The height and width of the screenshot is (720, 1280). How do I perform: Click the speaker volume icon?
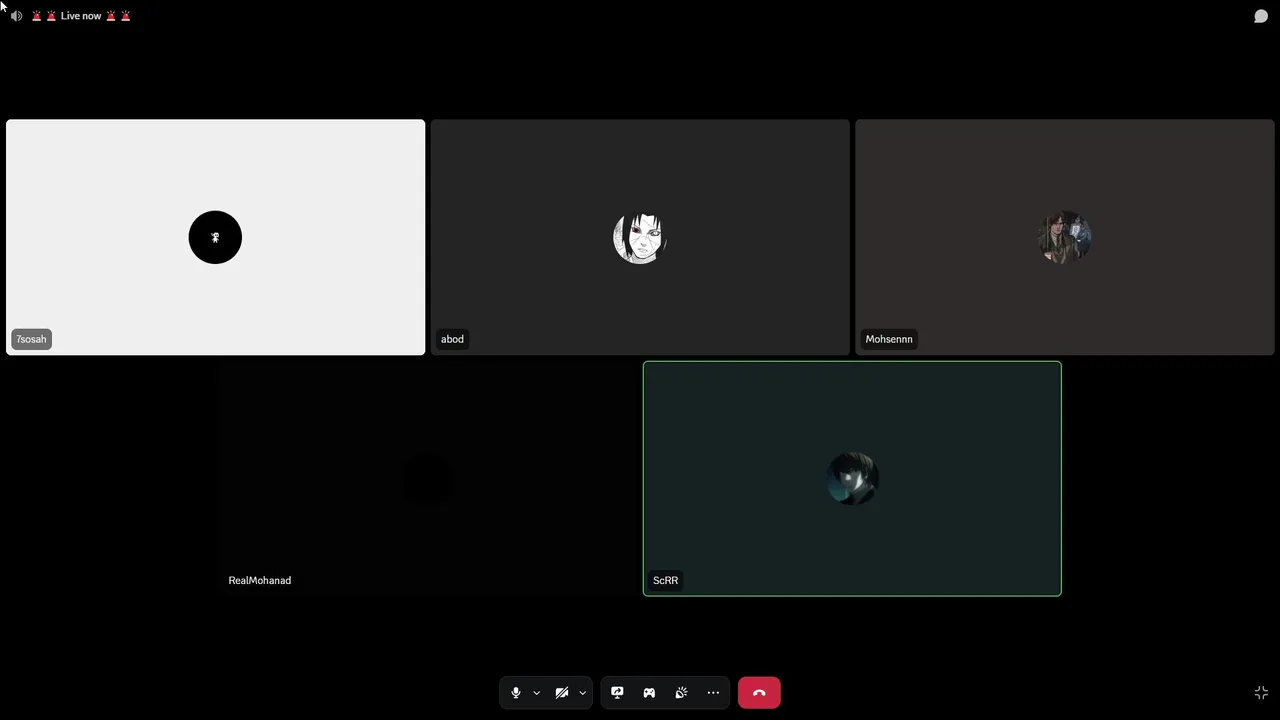point(16,16)
